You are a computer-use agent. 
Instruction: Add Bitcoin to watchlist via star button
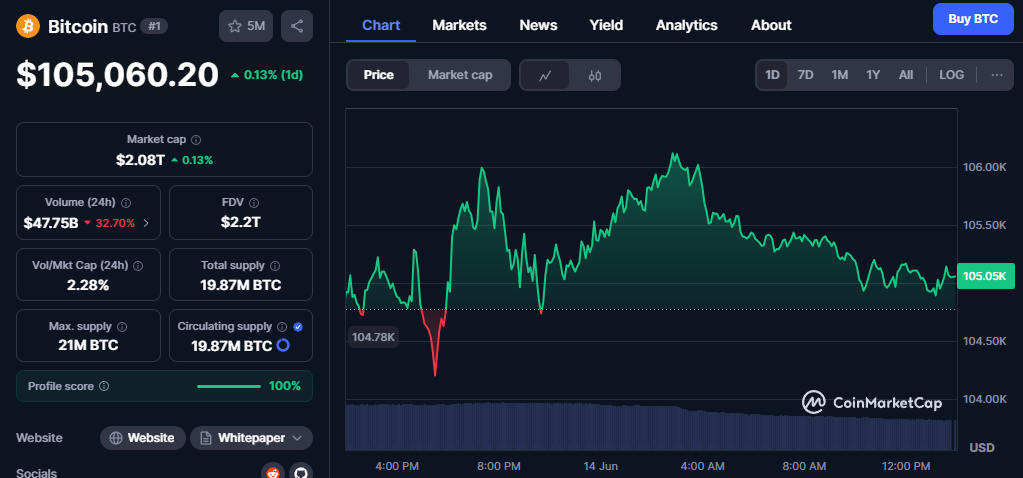(x=246, y=26)
